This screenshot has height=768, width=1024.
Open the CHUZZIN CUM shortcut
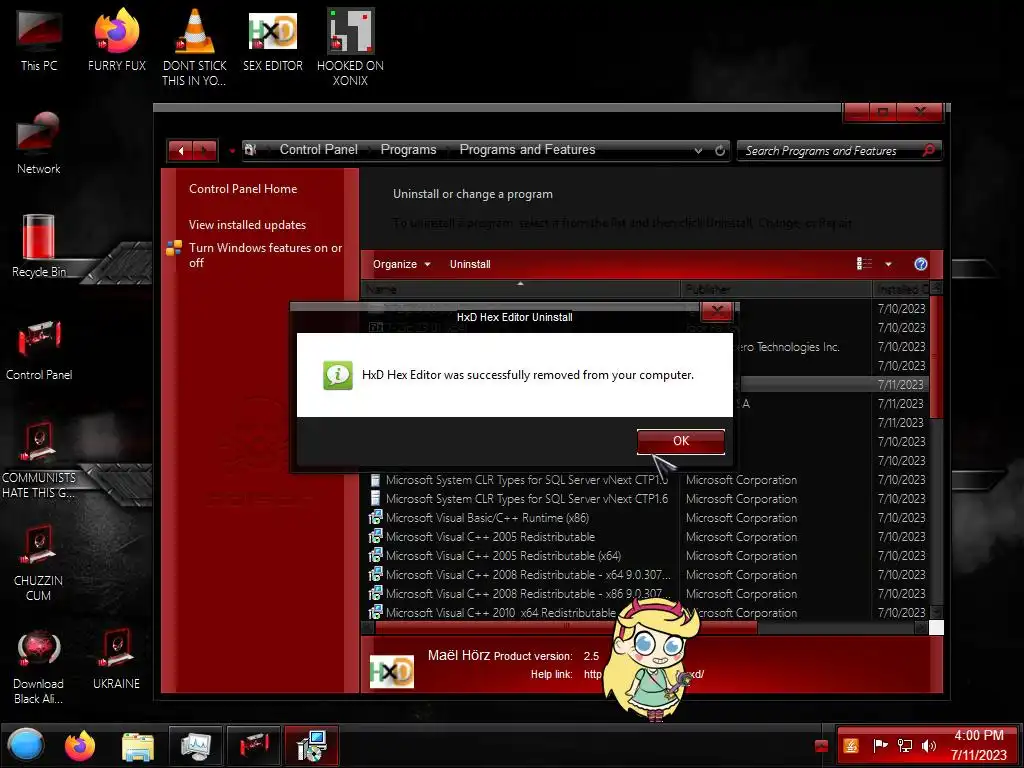39,563
